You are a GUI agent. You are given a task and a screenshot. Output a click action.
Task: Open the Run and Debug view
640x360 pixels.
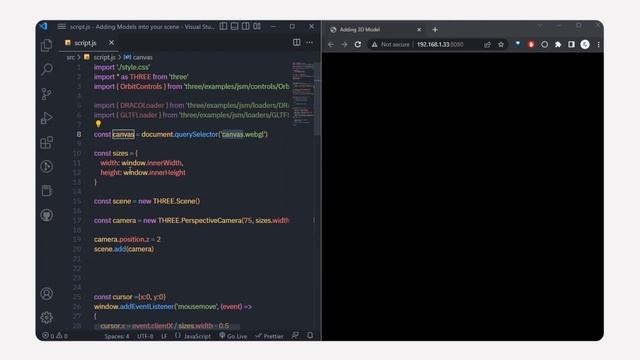click(x=47, y=118)
